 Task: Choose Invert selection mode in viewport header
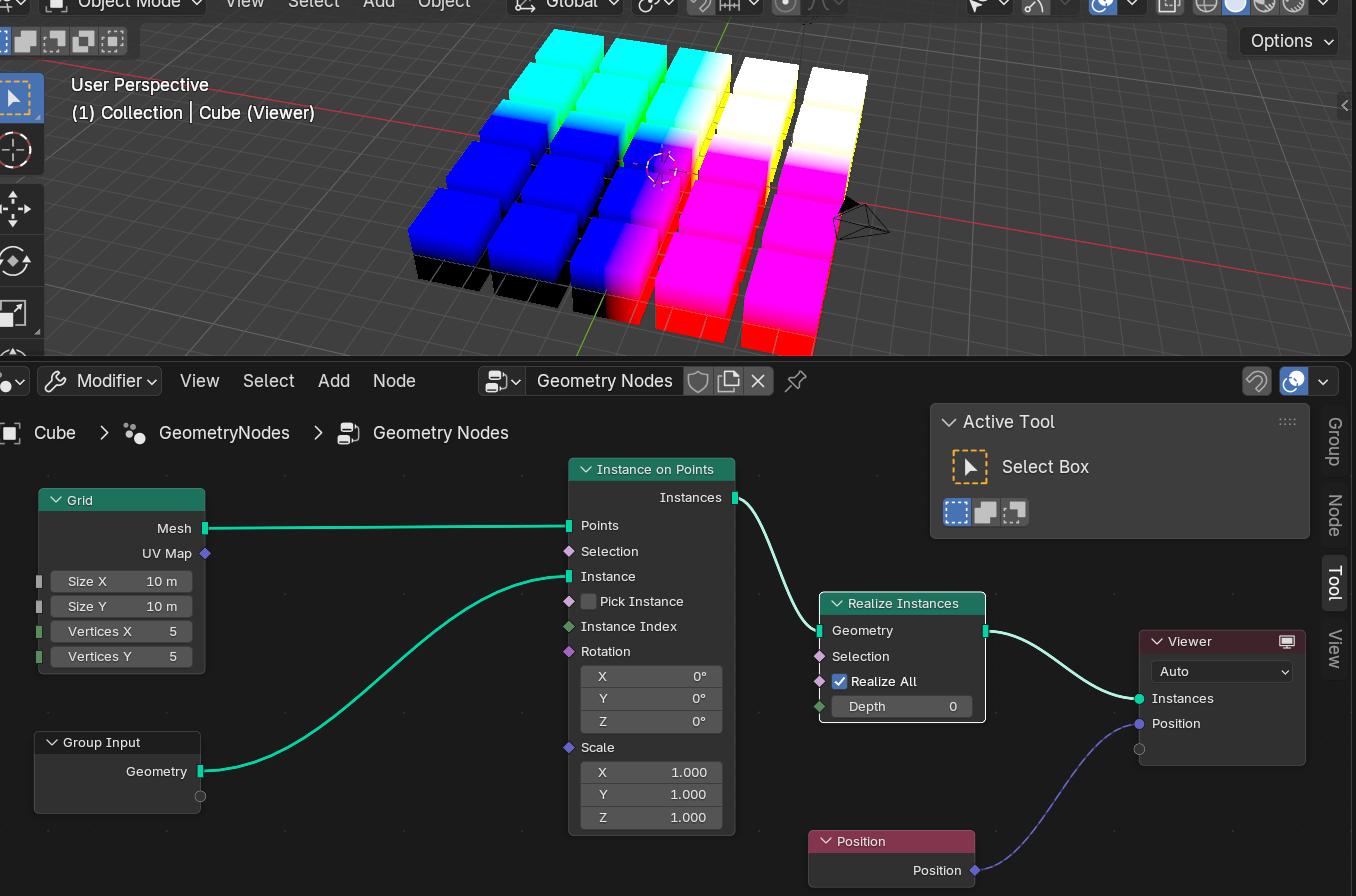[84, 41]
